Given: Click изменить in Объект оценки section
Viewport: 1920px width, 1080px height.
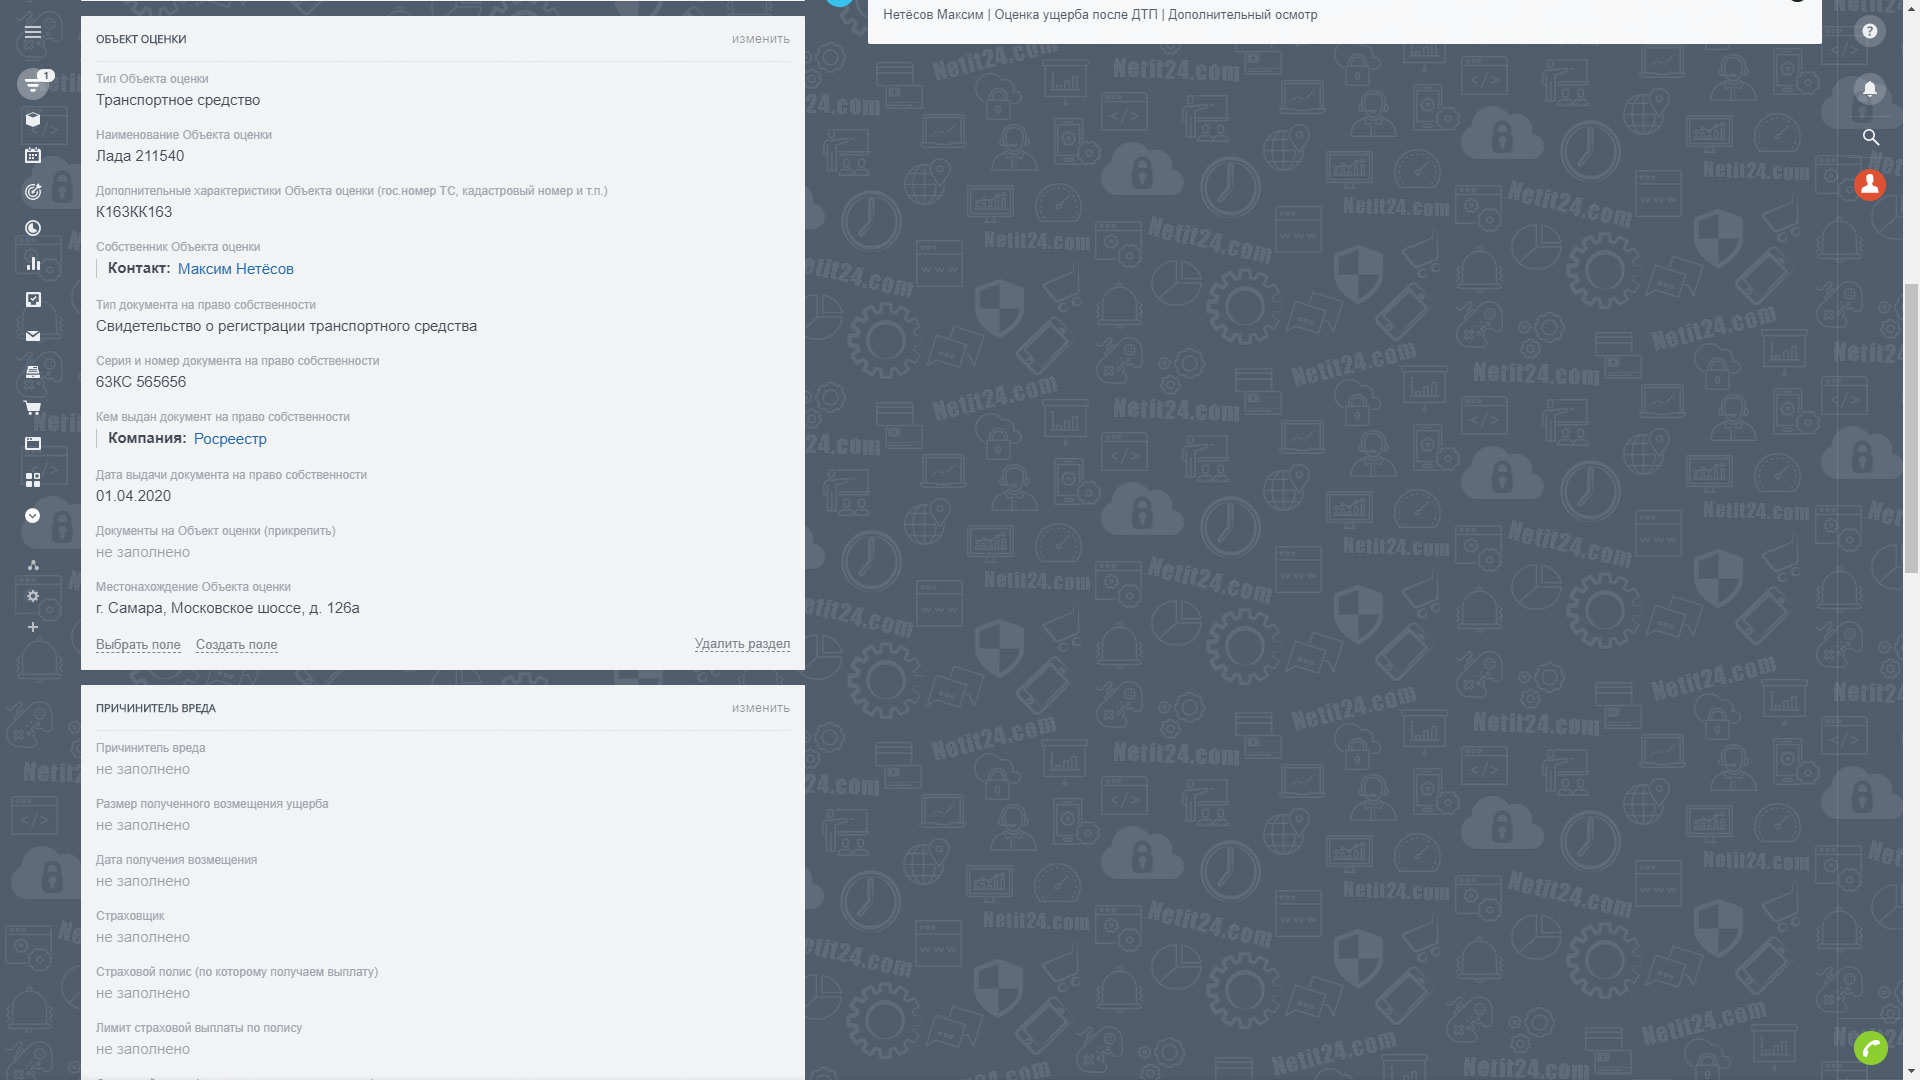Looking at the screenshot, I should pyautogui.click(x=760, y=39).
